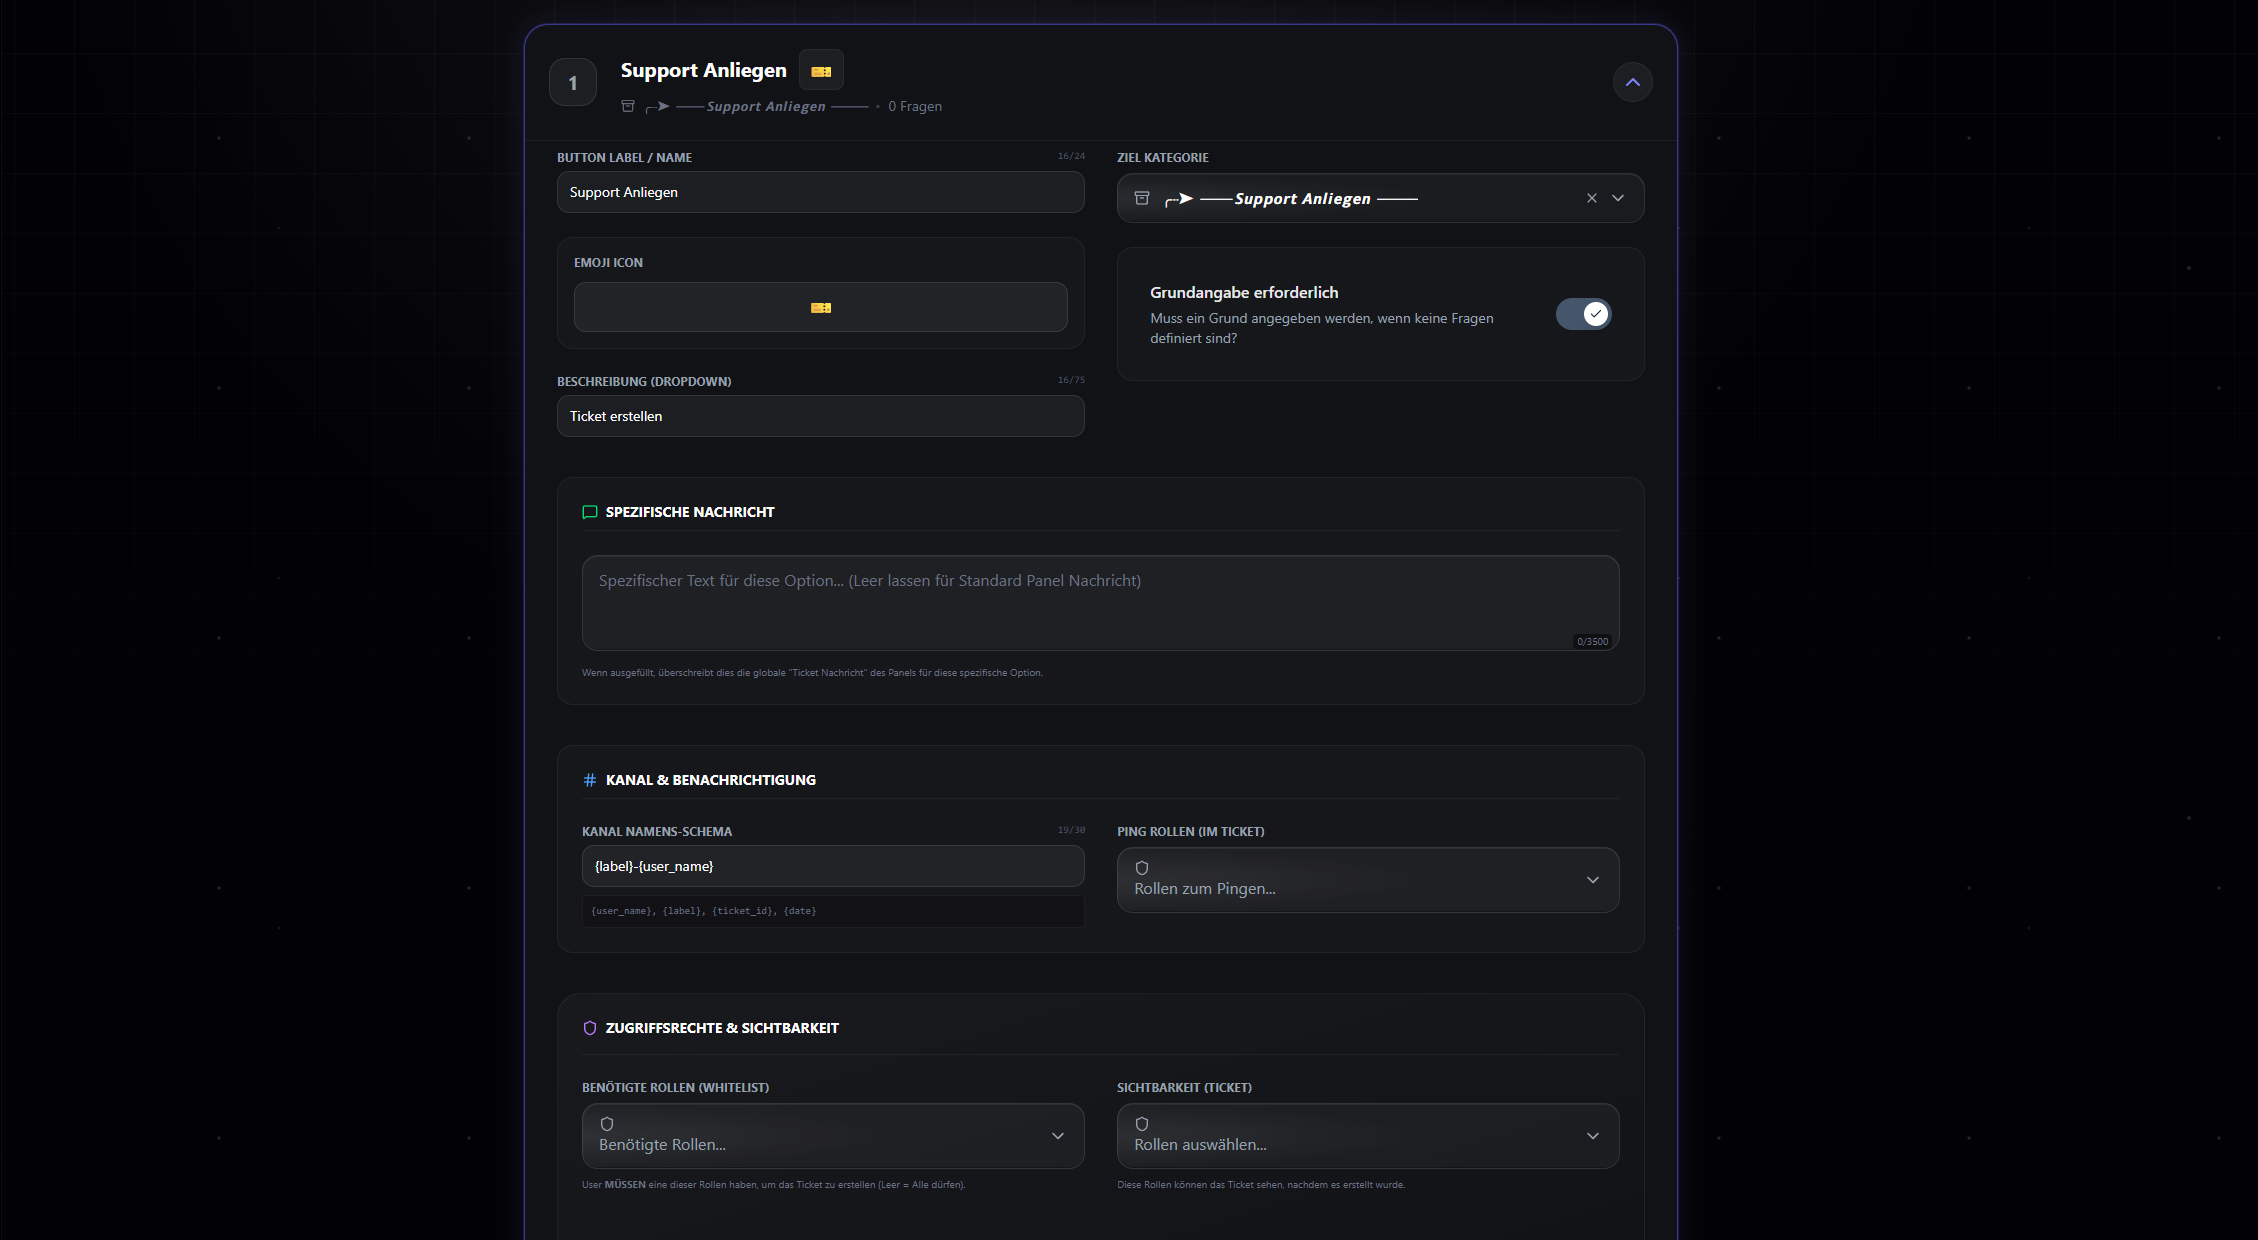Viewport: 2258px width, 1240px height.
Task: Click the ticket emoji inside the EMOJI ICON field
Action: 820,307
